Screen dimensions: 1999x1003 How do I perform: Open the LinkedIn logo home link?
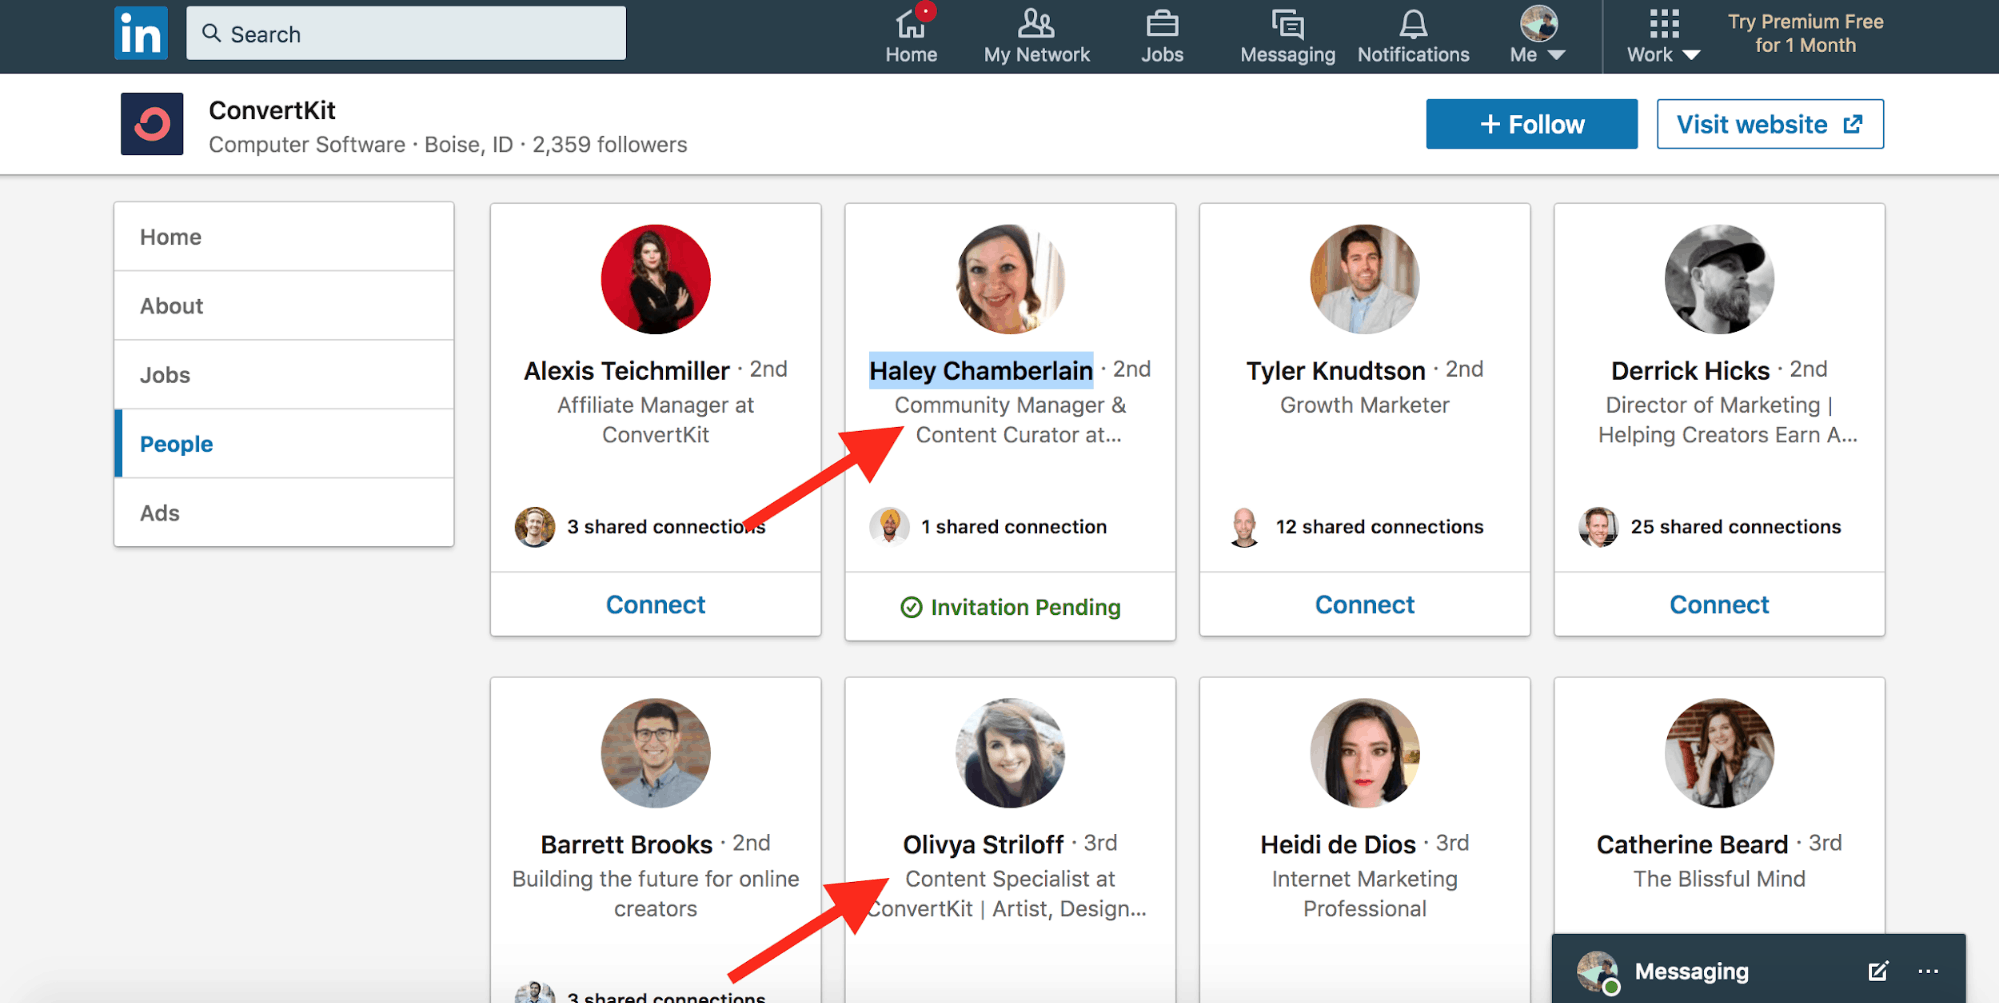coord(141,33)
